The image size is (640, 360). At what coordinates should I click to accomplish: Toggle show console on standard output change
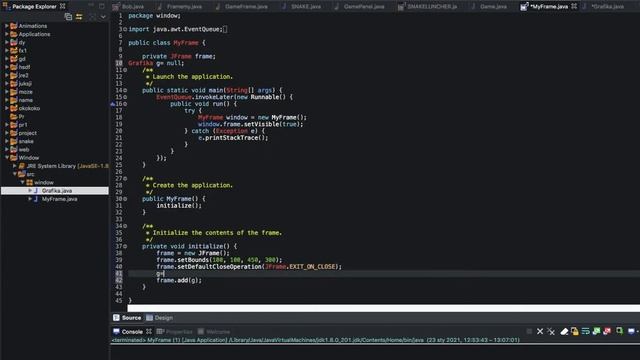coord(596,331)
